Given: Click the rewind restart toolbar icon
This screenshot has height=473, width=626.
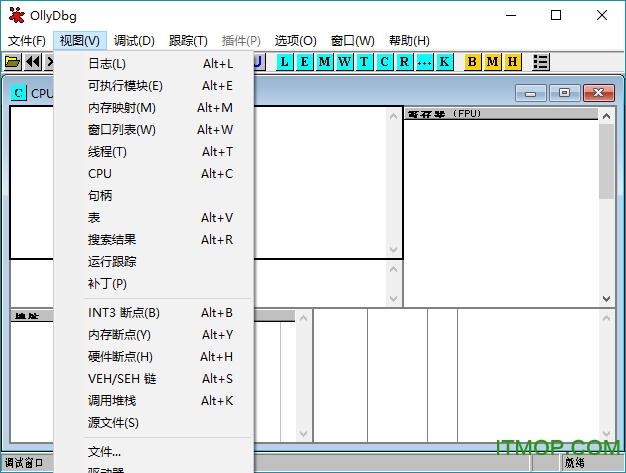Looking at the screenshot, I should [x=33, y=62].
